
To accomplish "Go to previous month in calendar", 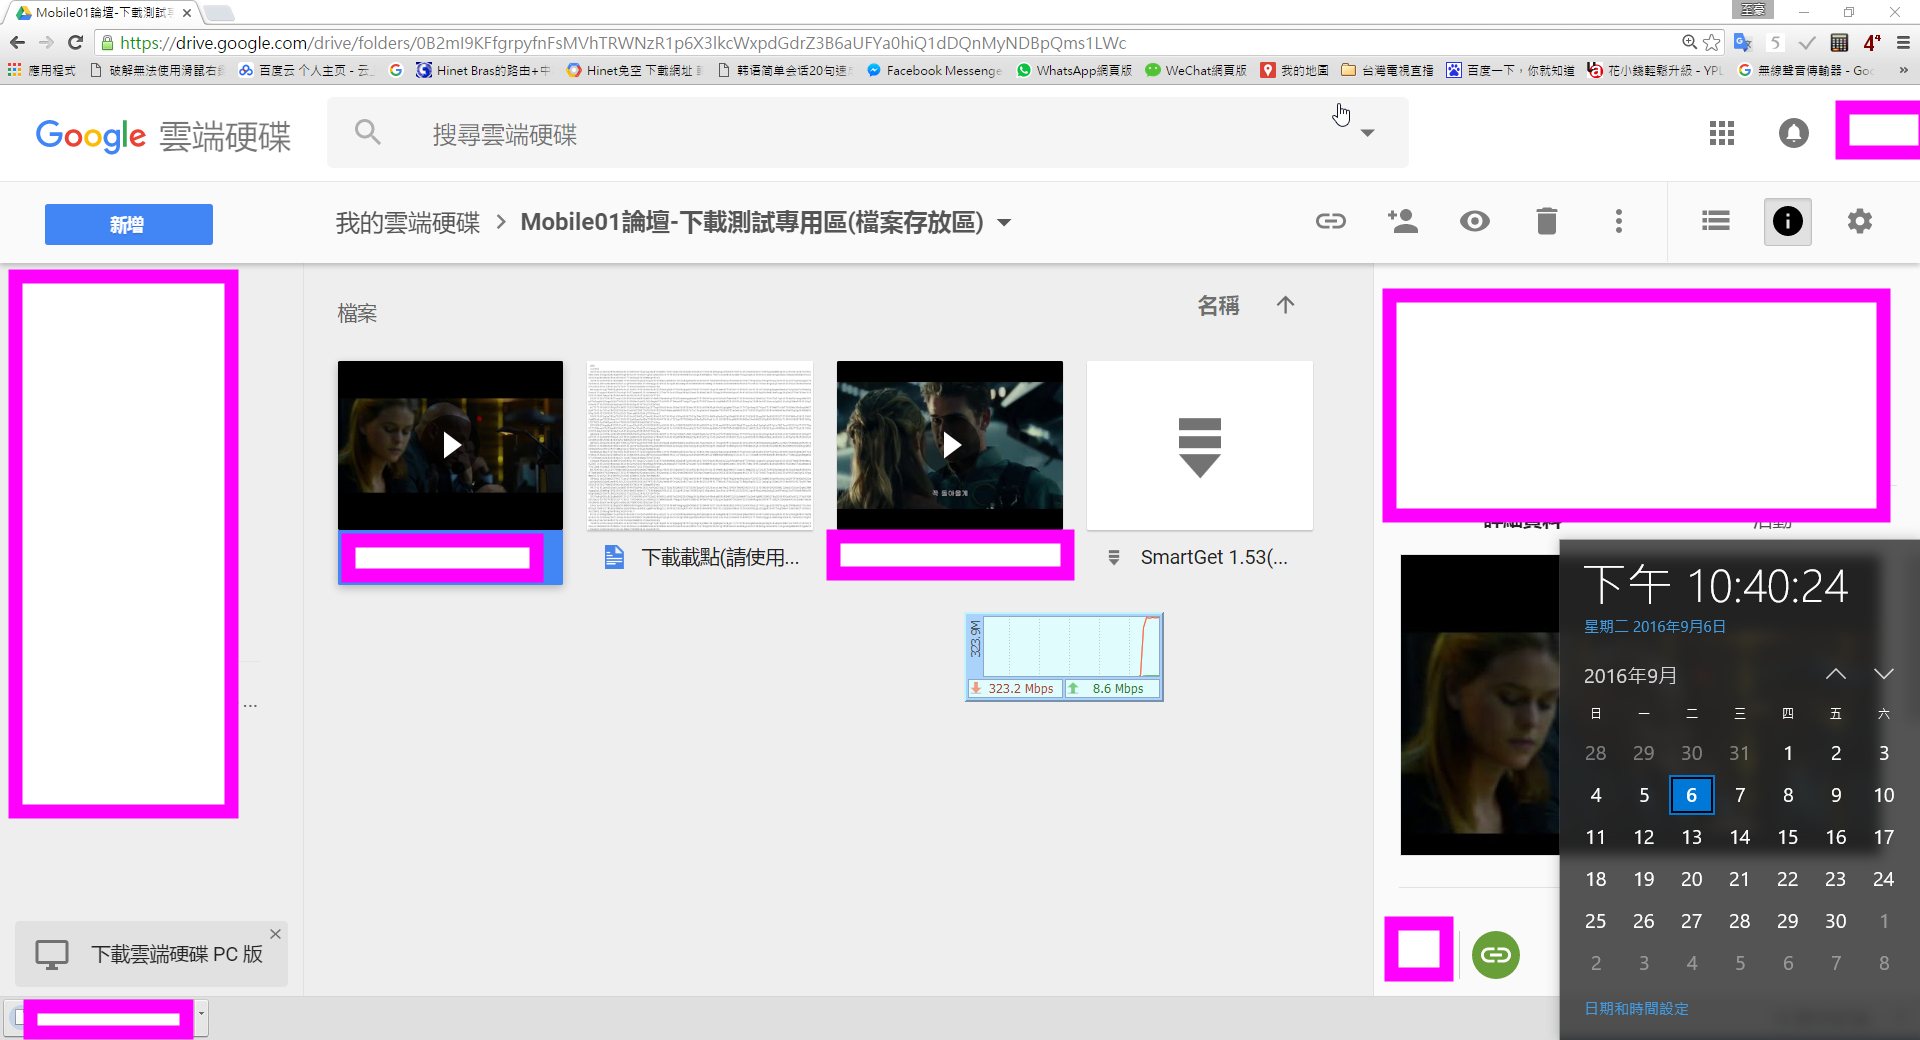I will 1836,674.
